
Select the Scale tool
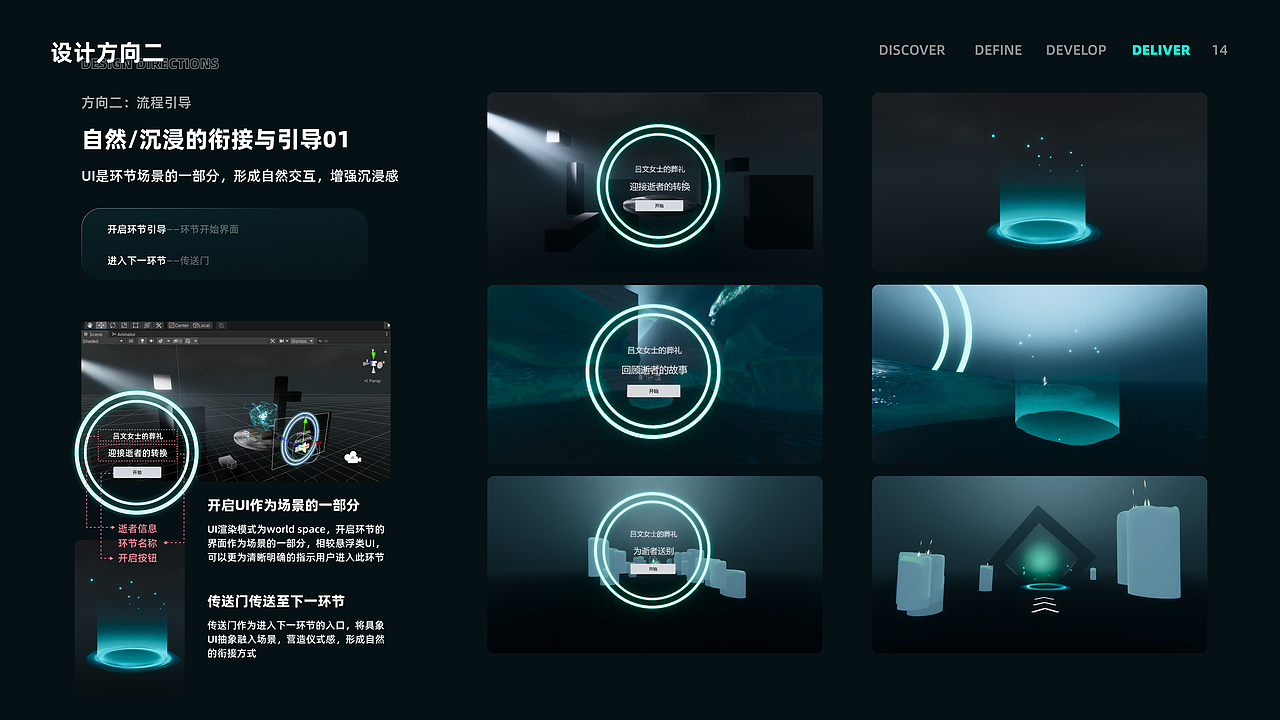[x=124, y=325]
